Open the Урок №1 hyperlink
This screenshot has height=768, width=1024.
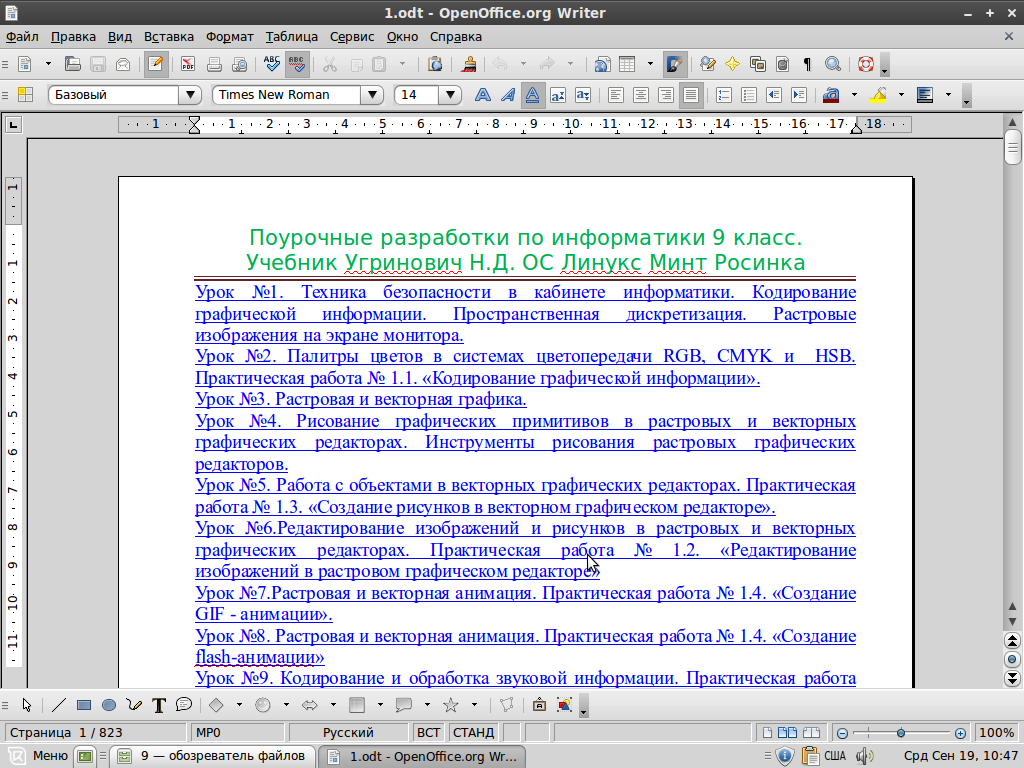click(526, 313)
